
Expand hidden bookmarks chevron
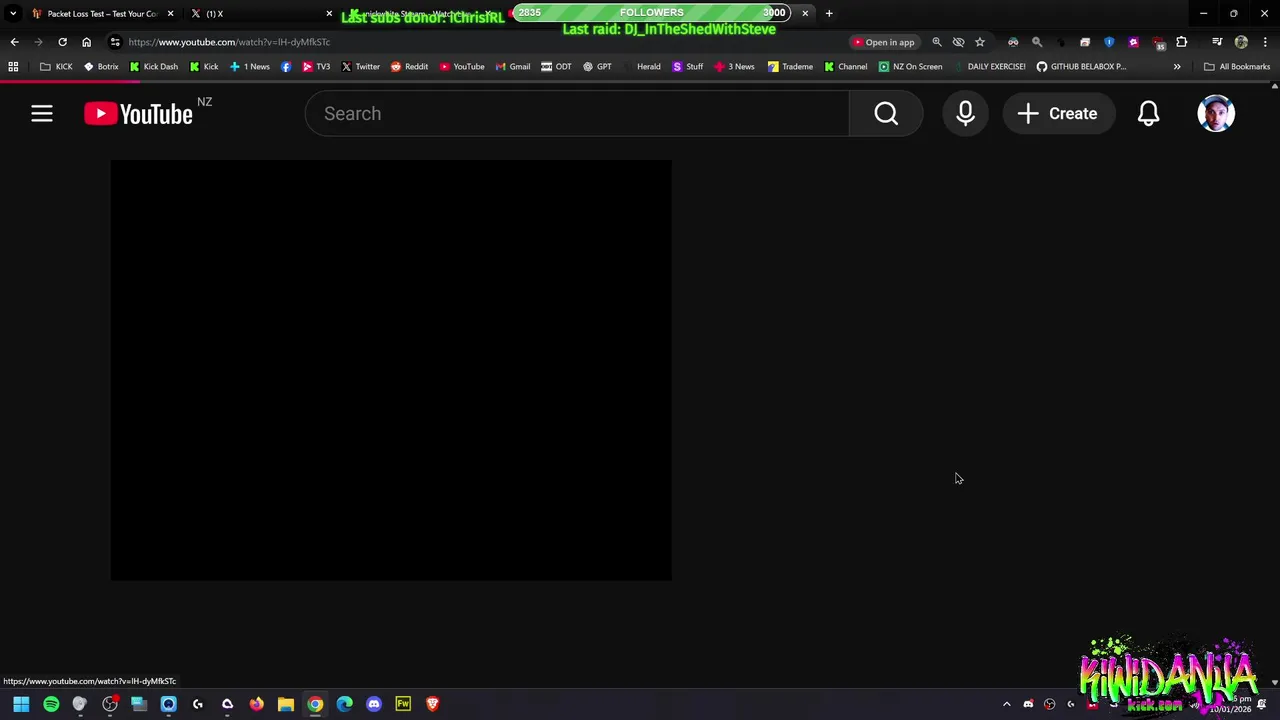[1177, 67]
